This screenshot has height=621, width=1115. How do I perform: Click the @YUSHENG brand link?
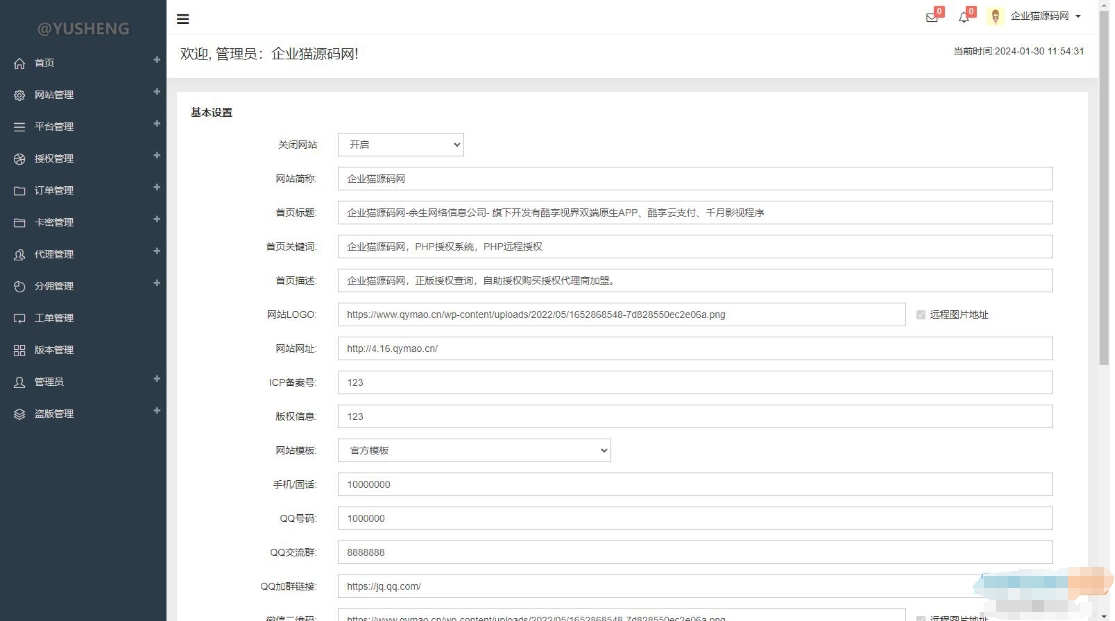coord(83,29)
